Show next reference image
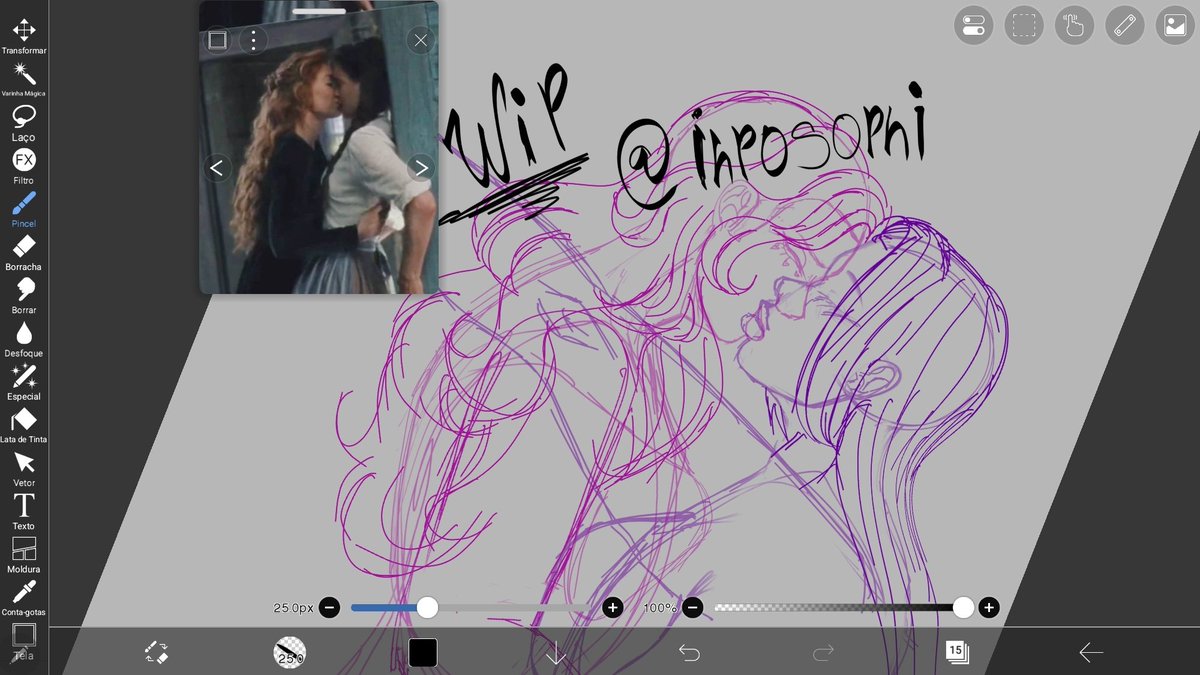This screenshot has width=1200, height=675. point(421,168)
